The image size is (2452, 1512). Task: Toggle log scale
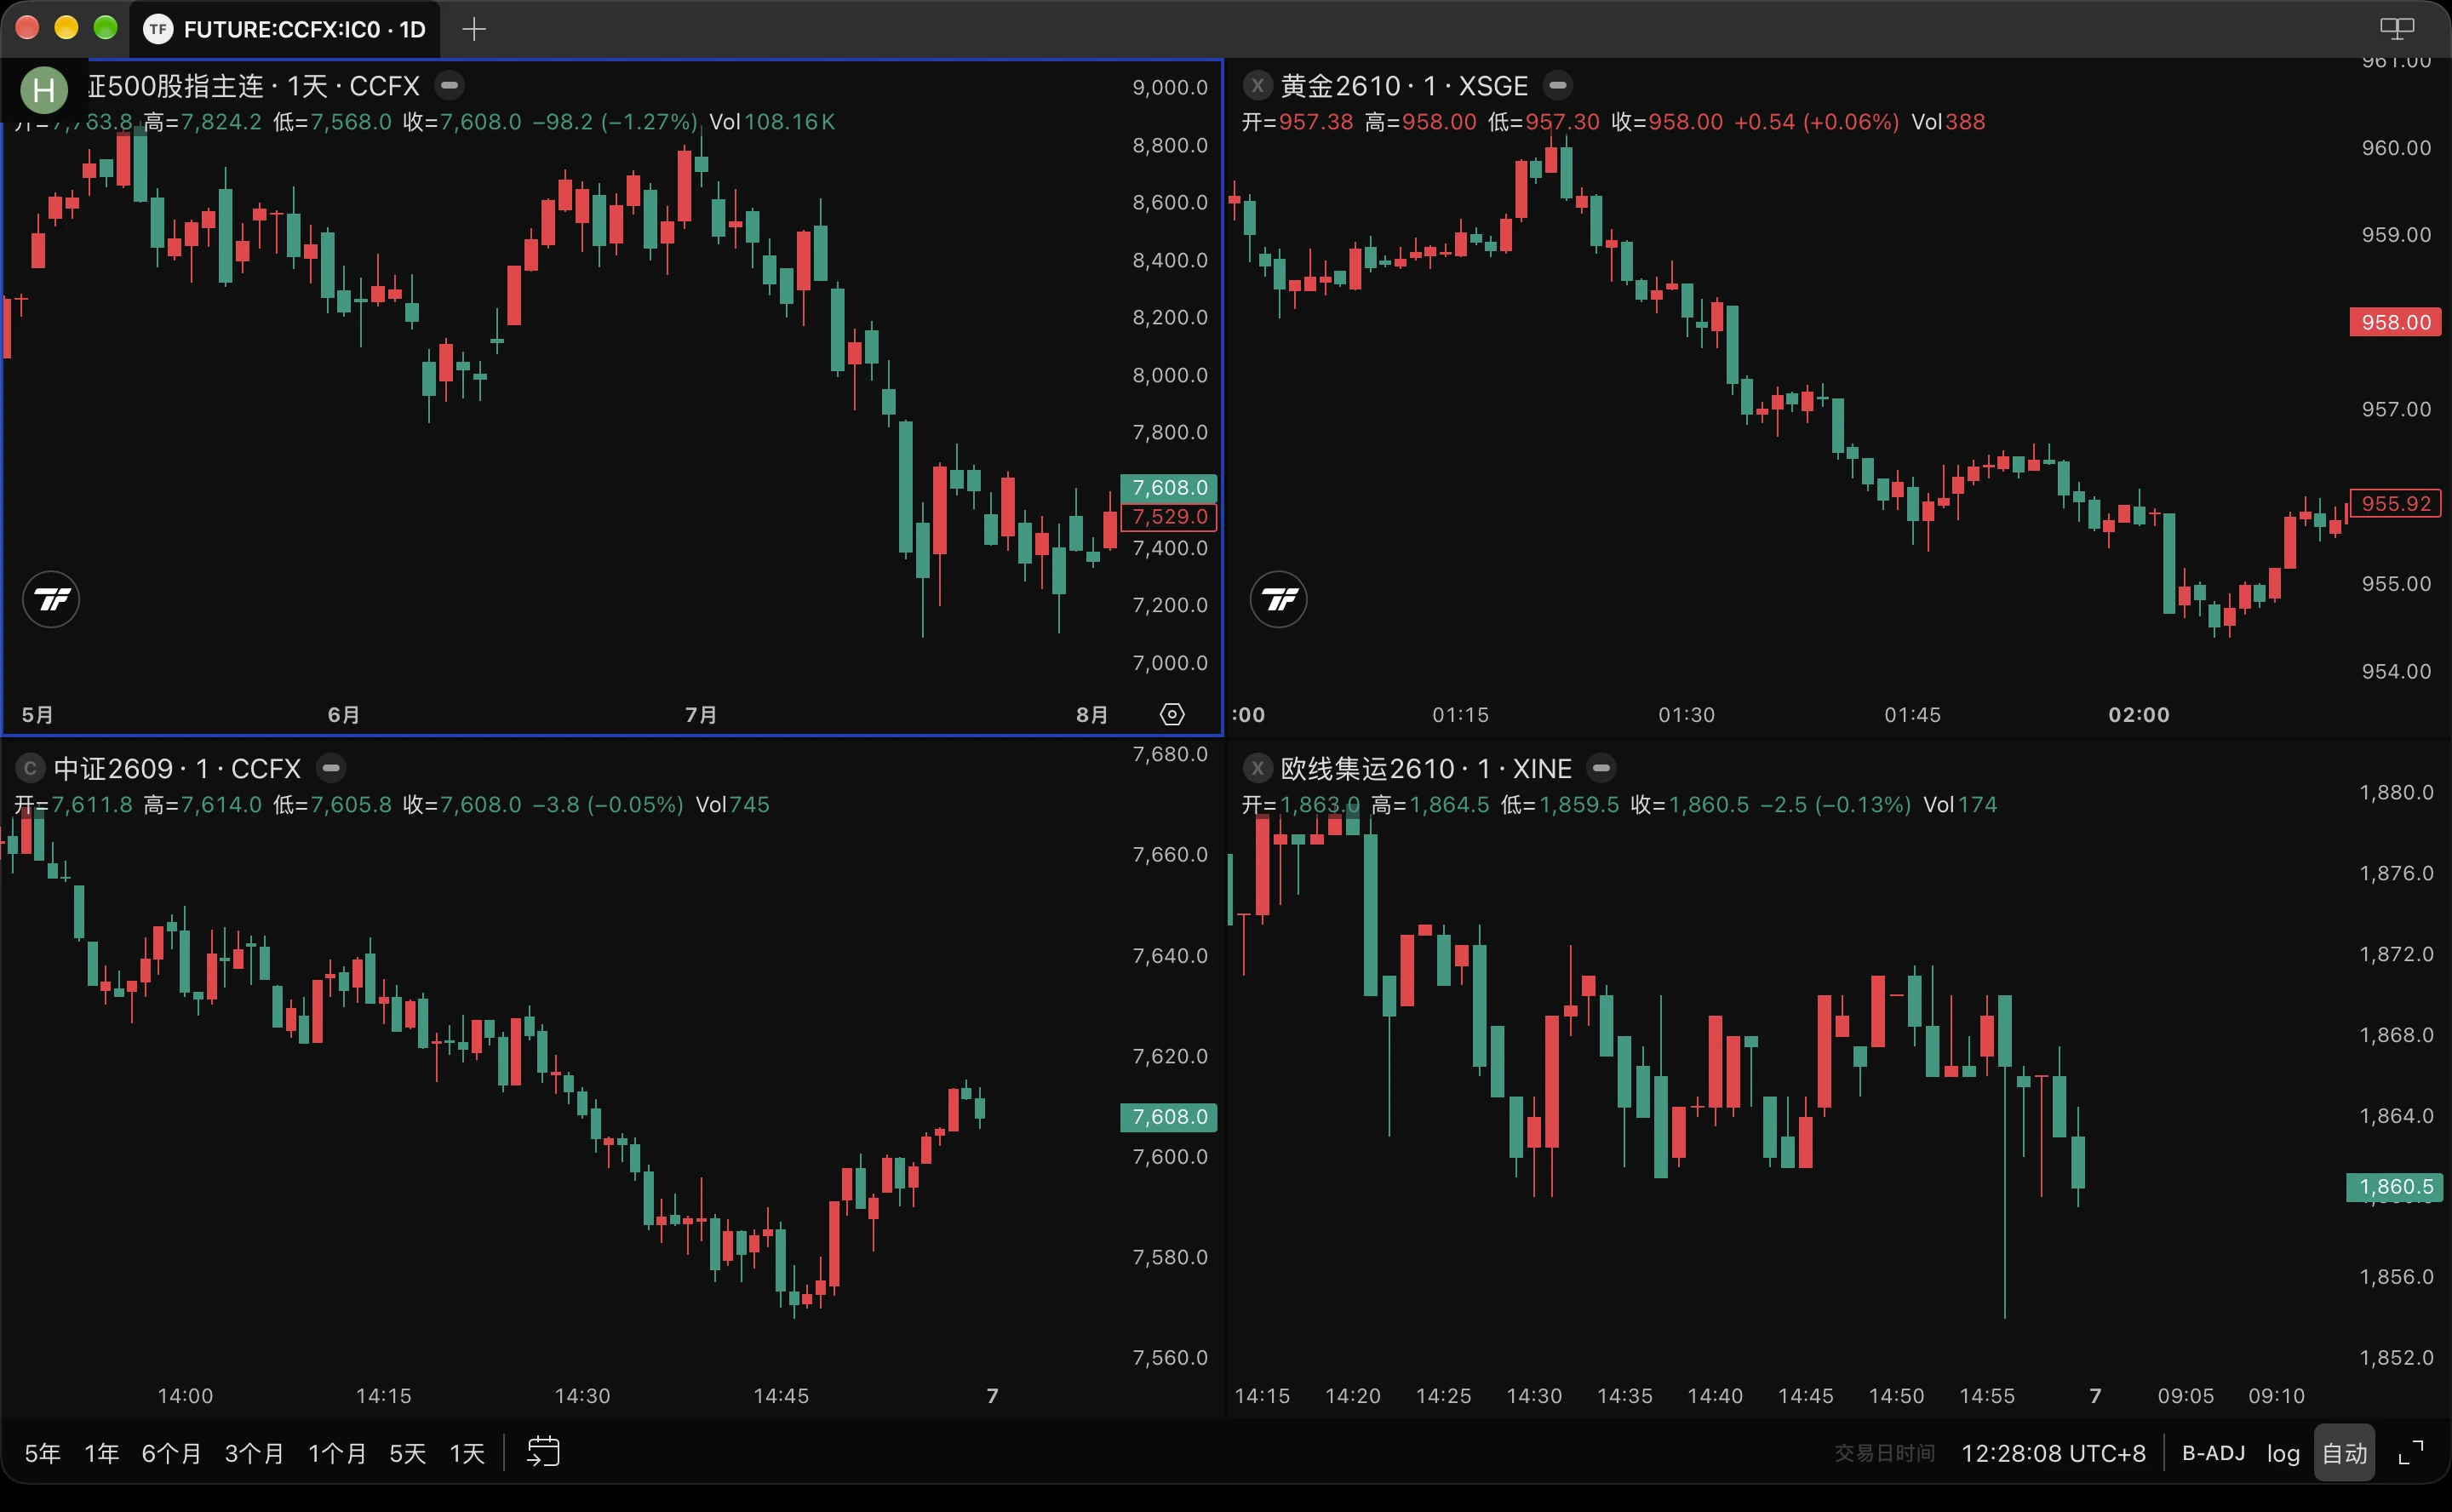coord(2283,1453)
